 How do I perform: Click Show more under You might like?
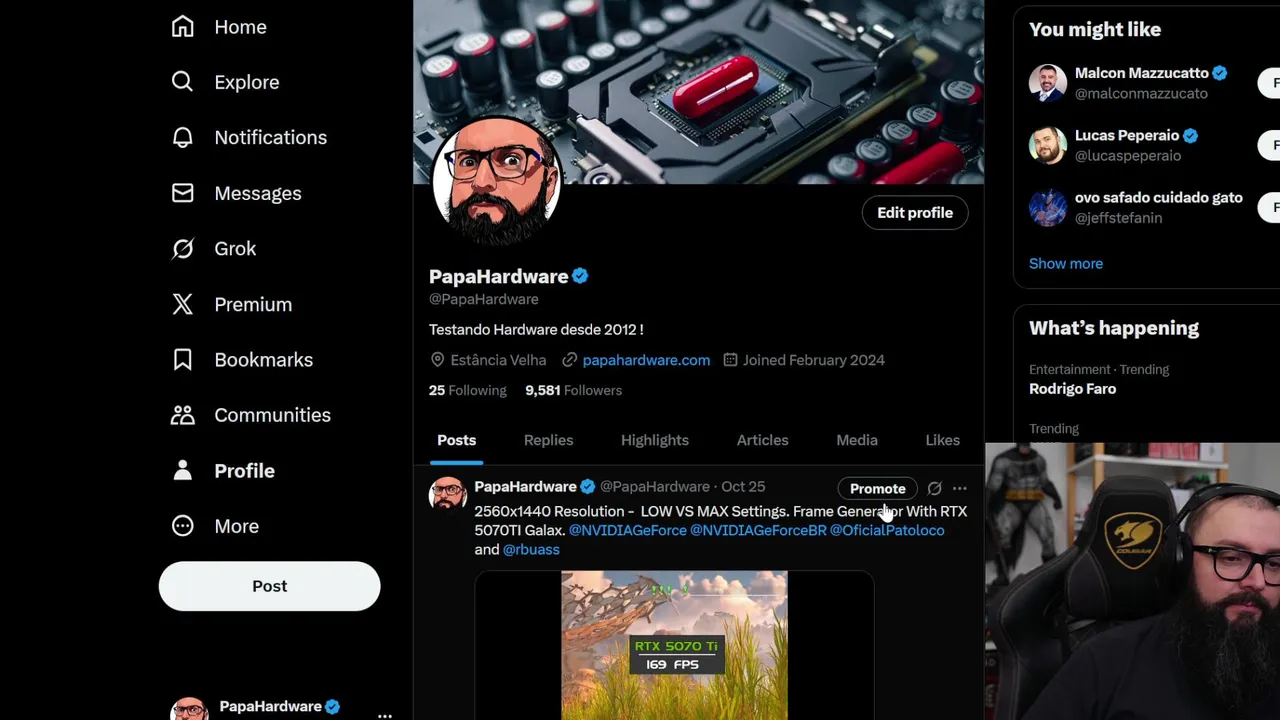point(1066,263)
